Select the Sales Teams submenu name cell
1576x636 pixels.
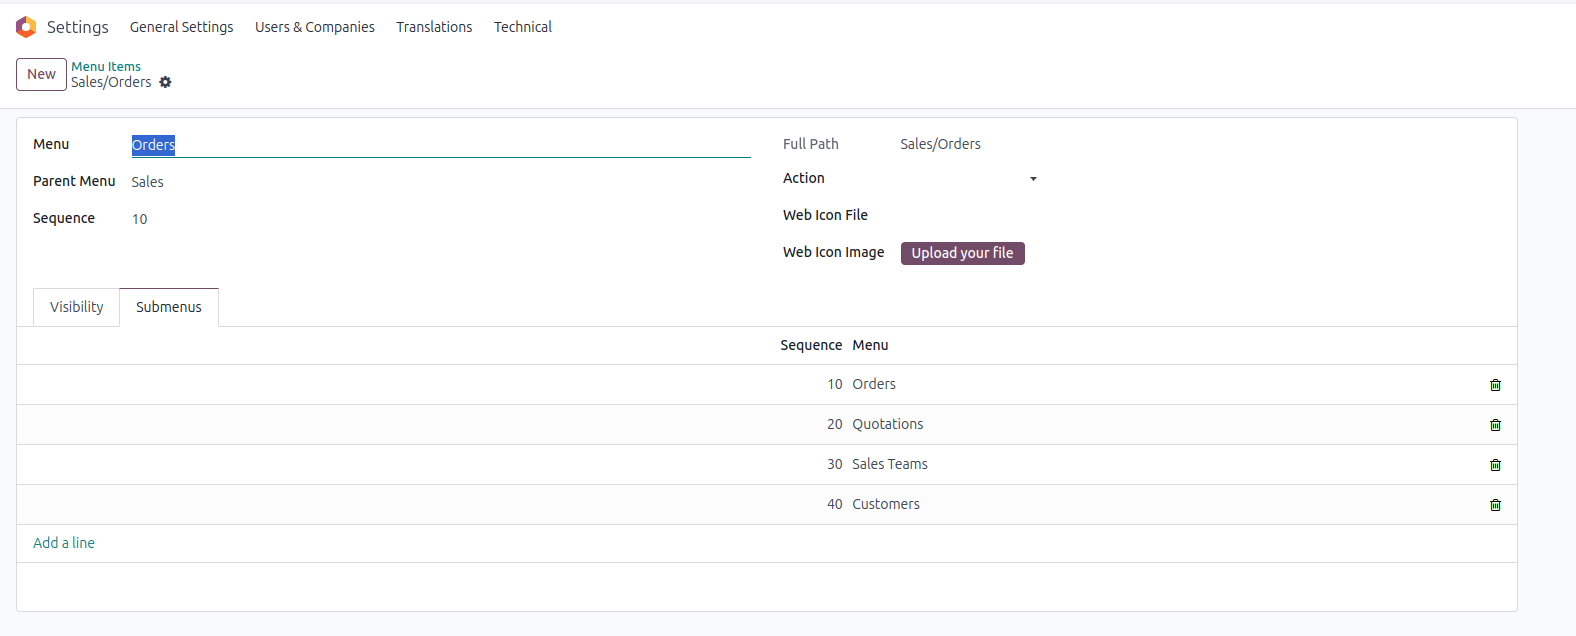(x=890, y=464)
